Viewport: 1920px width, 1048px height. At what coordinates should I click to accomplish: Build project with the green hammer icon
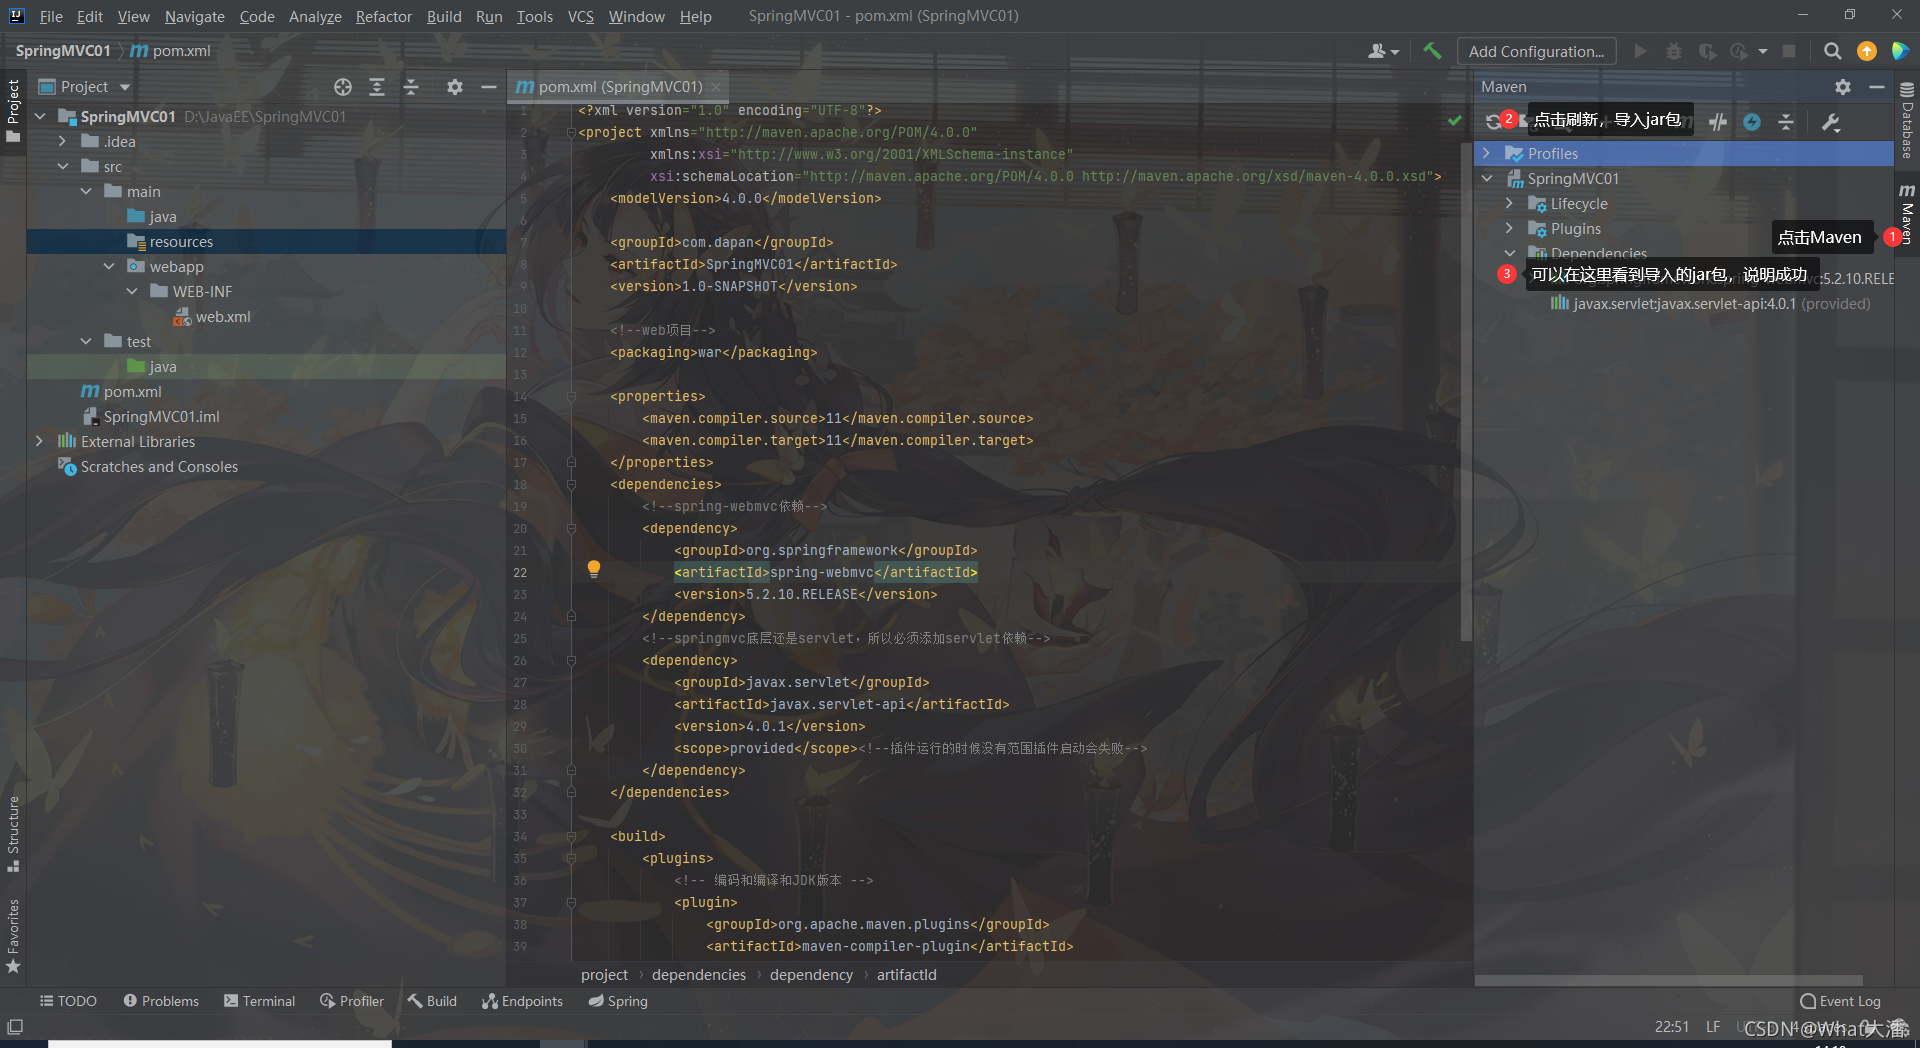(x=1432, y=51)
